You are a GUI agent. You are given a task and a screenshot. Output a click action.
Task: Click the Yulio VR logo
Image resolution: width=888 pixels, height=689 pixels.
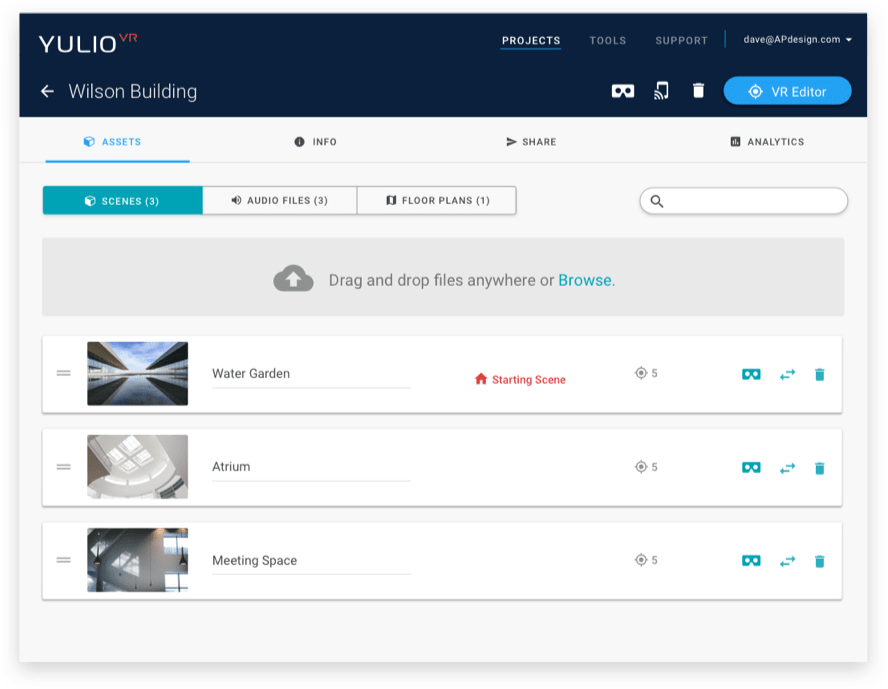(88, 44)
